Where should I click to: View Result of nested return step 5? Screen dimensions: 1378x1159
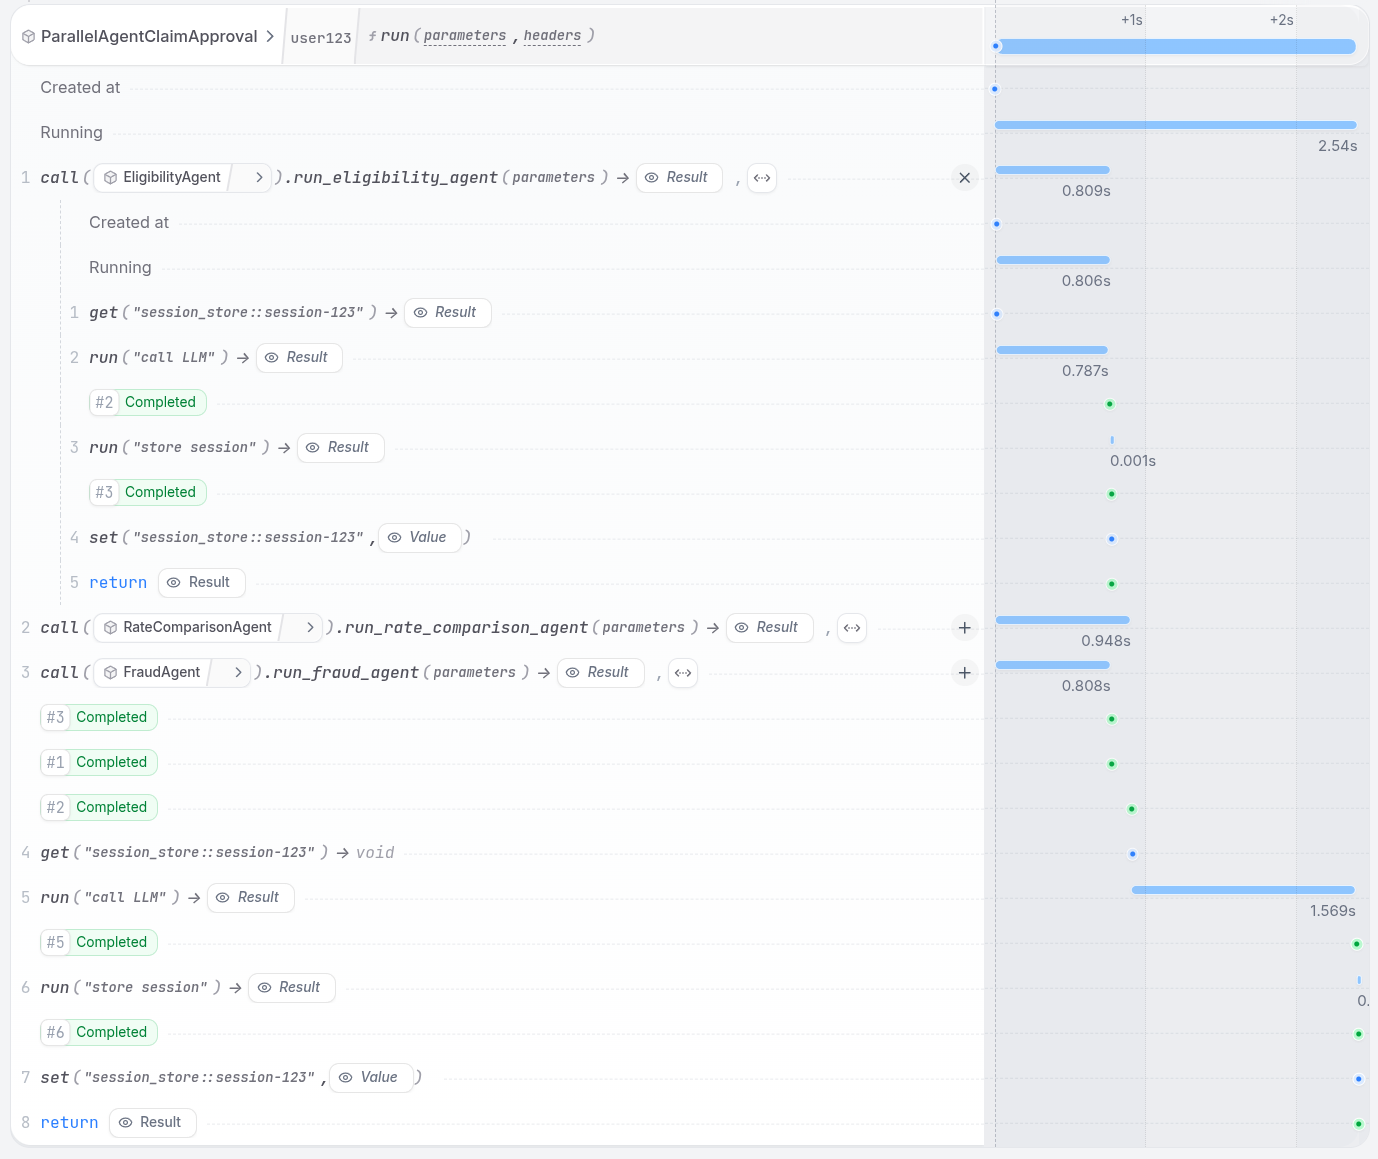point(201,582)
